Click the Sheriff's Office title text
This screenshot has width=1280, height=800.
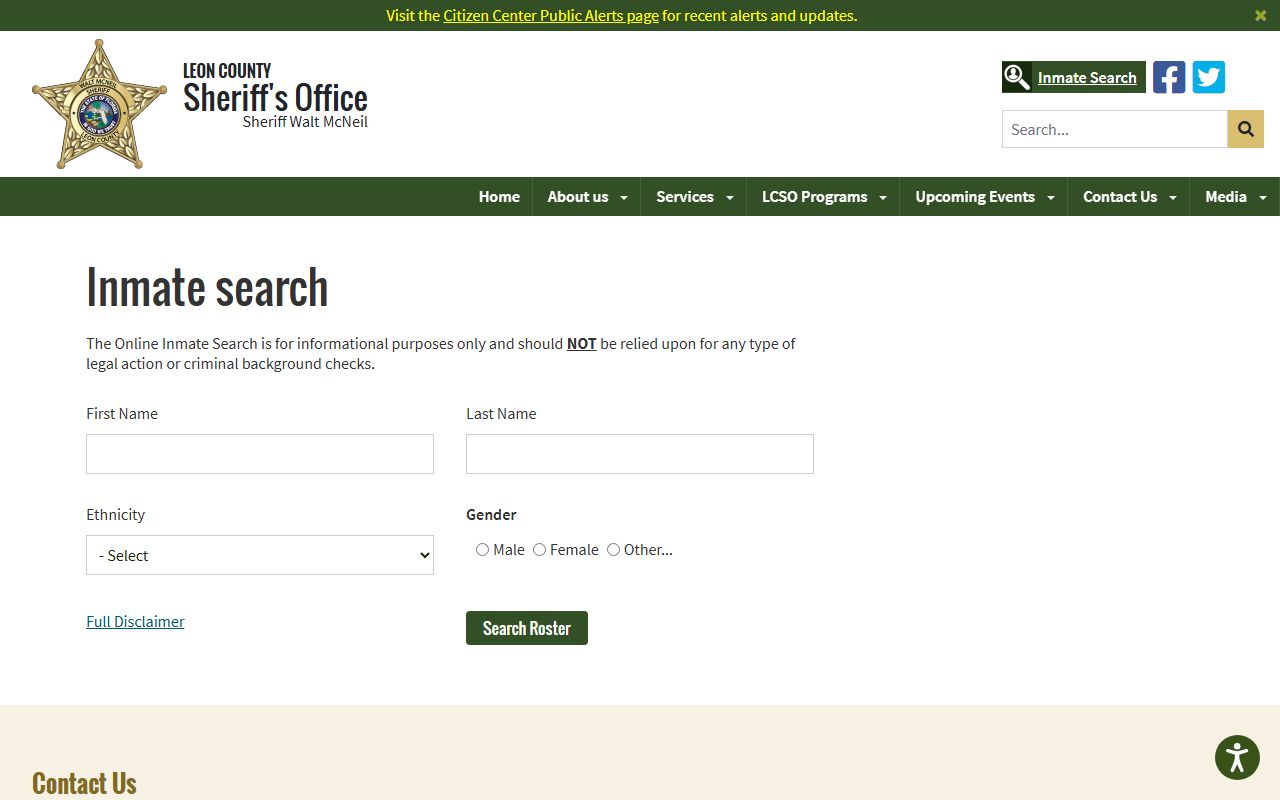tap(275, 98)
